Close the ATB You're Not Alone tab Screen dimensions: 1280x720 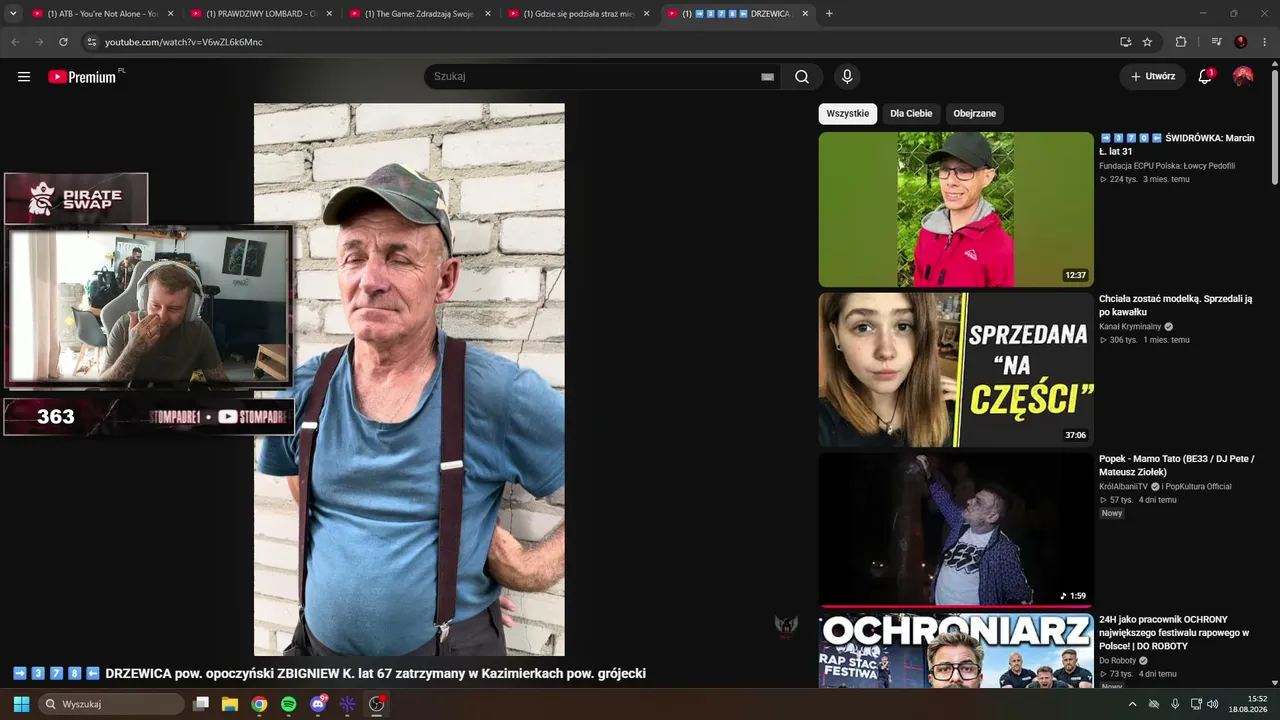170,14
